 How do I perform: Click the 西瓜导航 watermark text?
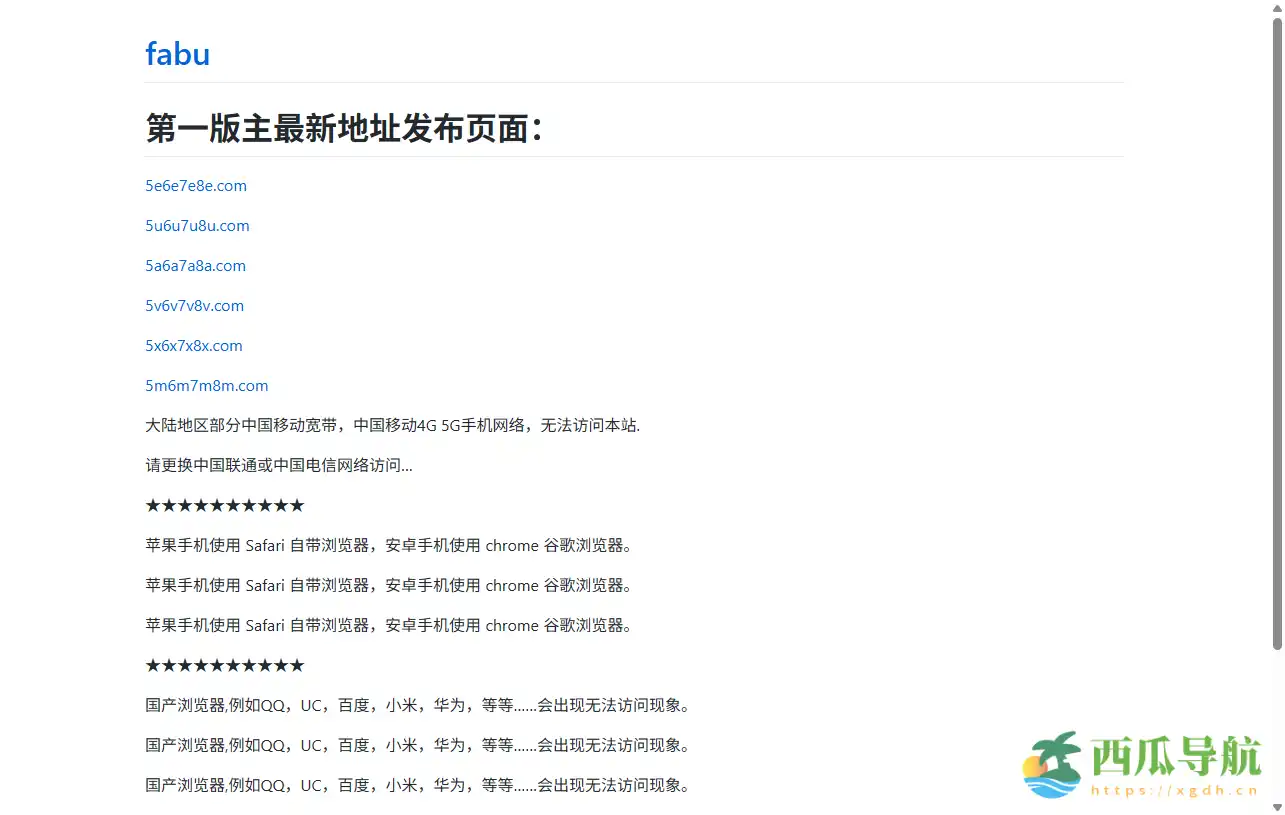(1175, 757)
